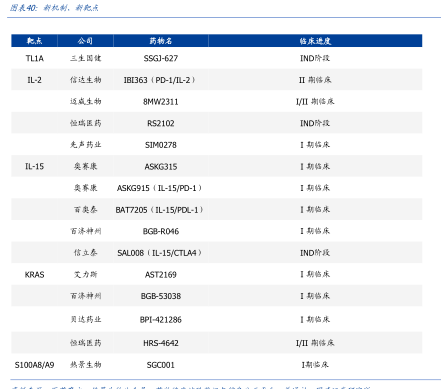Select the SSGJ-627 drug name cell
The image size is (441, 389).
(161, 58)
